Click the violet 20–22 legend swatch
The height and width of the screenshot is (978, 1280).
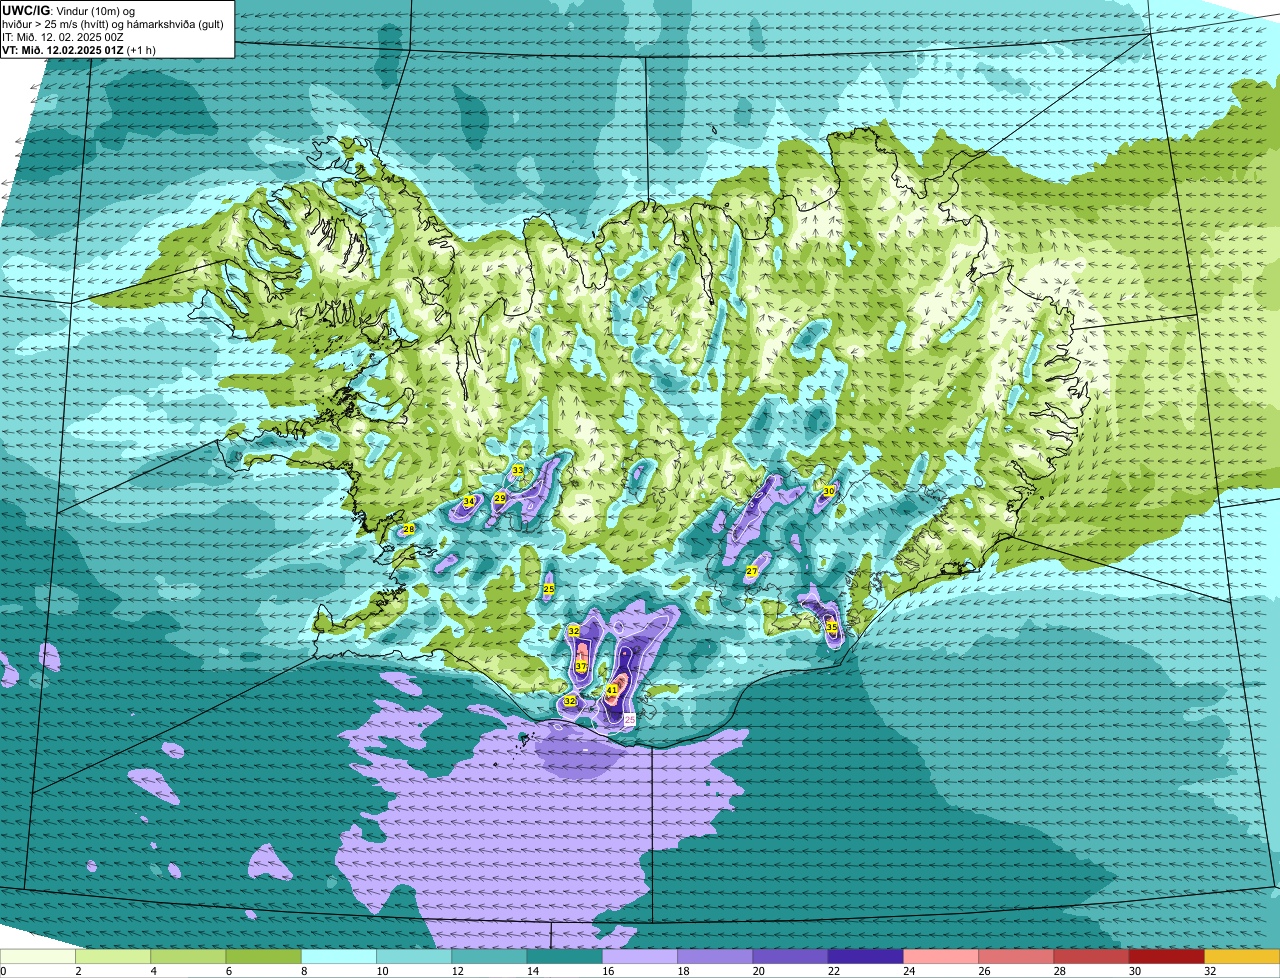click(790, 957)
